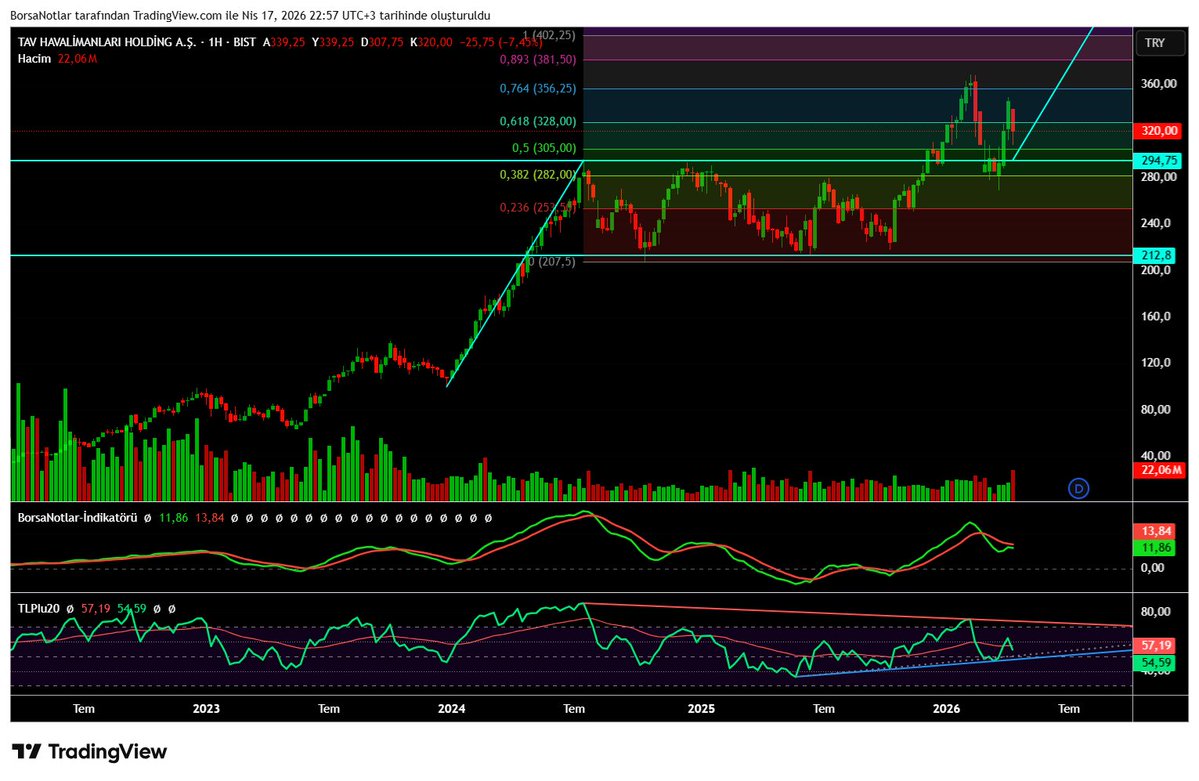1199x781 pixels.
Task: Click the green 54,59 value in TLPlu20 legend
Action: (x=132, y=609)
